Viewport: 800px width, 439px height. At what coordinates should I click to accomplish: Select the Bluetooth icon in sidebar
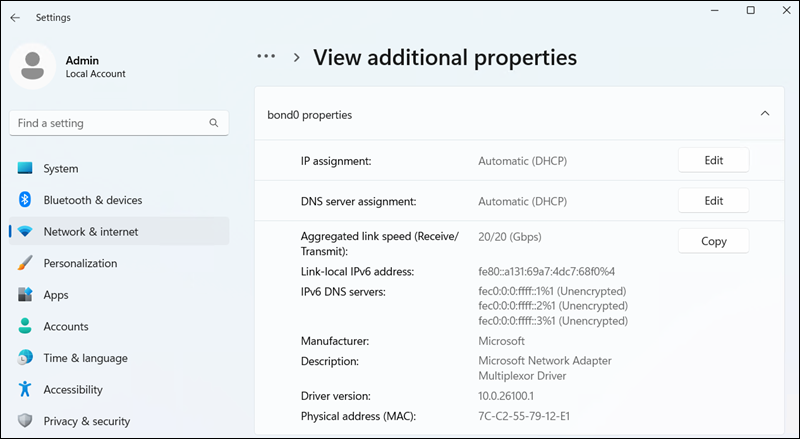pos(25,200)
